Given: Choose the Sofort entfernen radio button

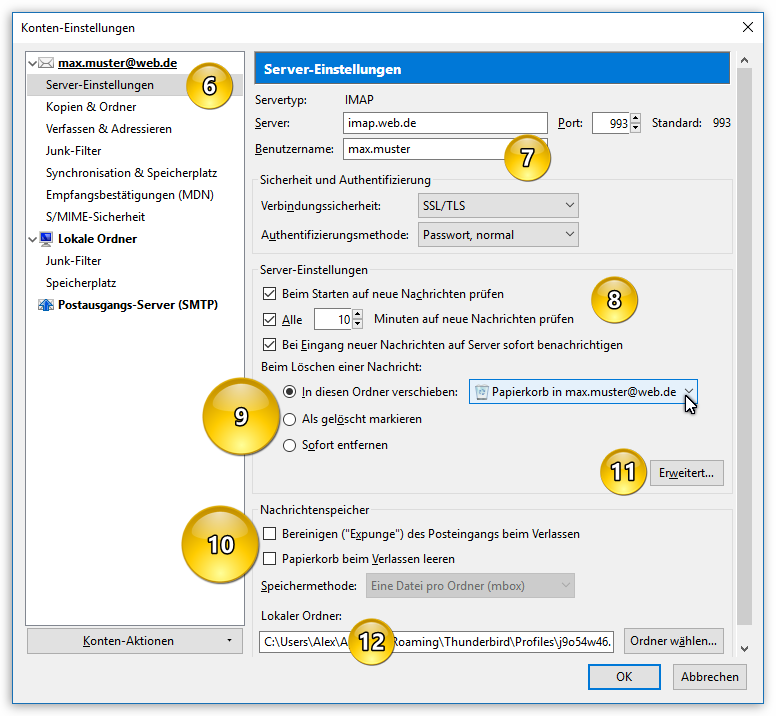Looking at the screenshot, I should (290, 445).
